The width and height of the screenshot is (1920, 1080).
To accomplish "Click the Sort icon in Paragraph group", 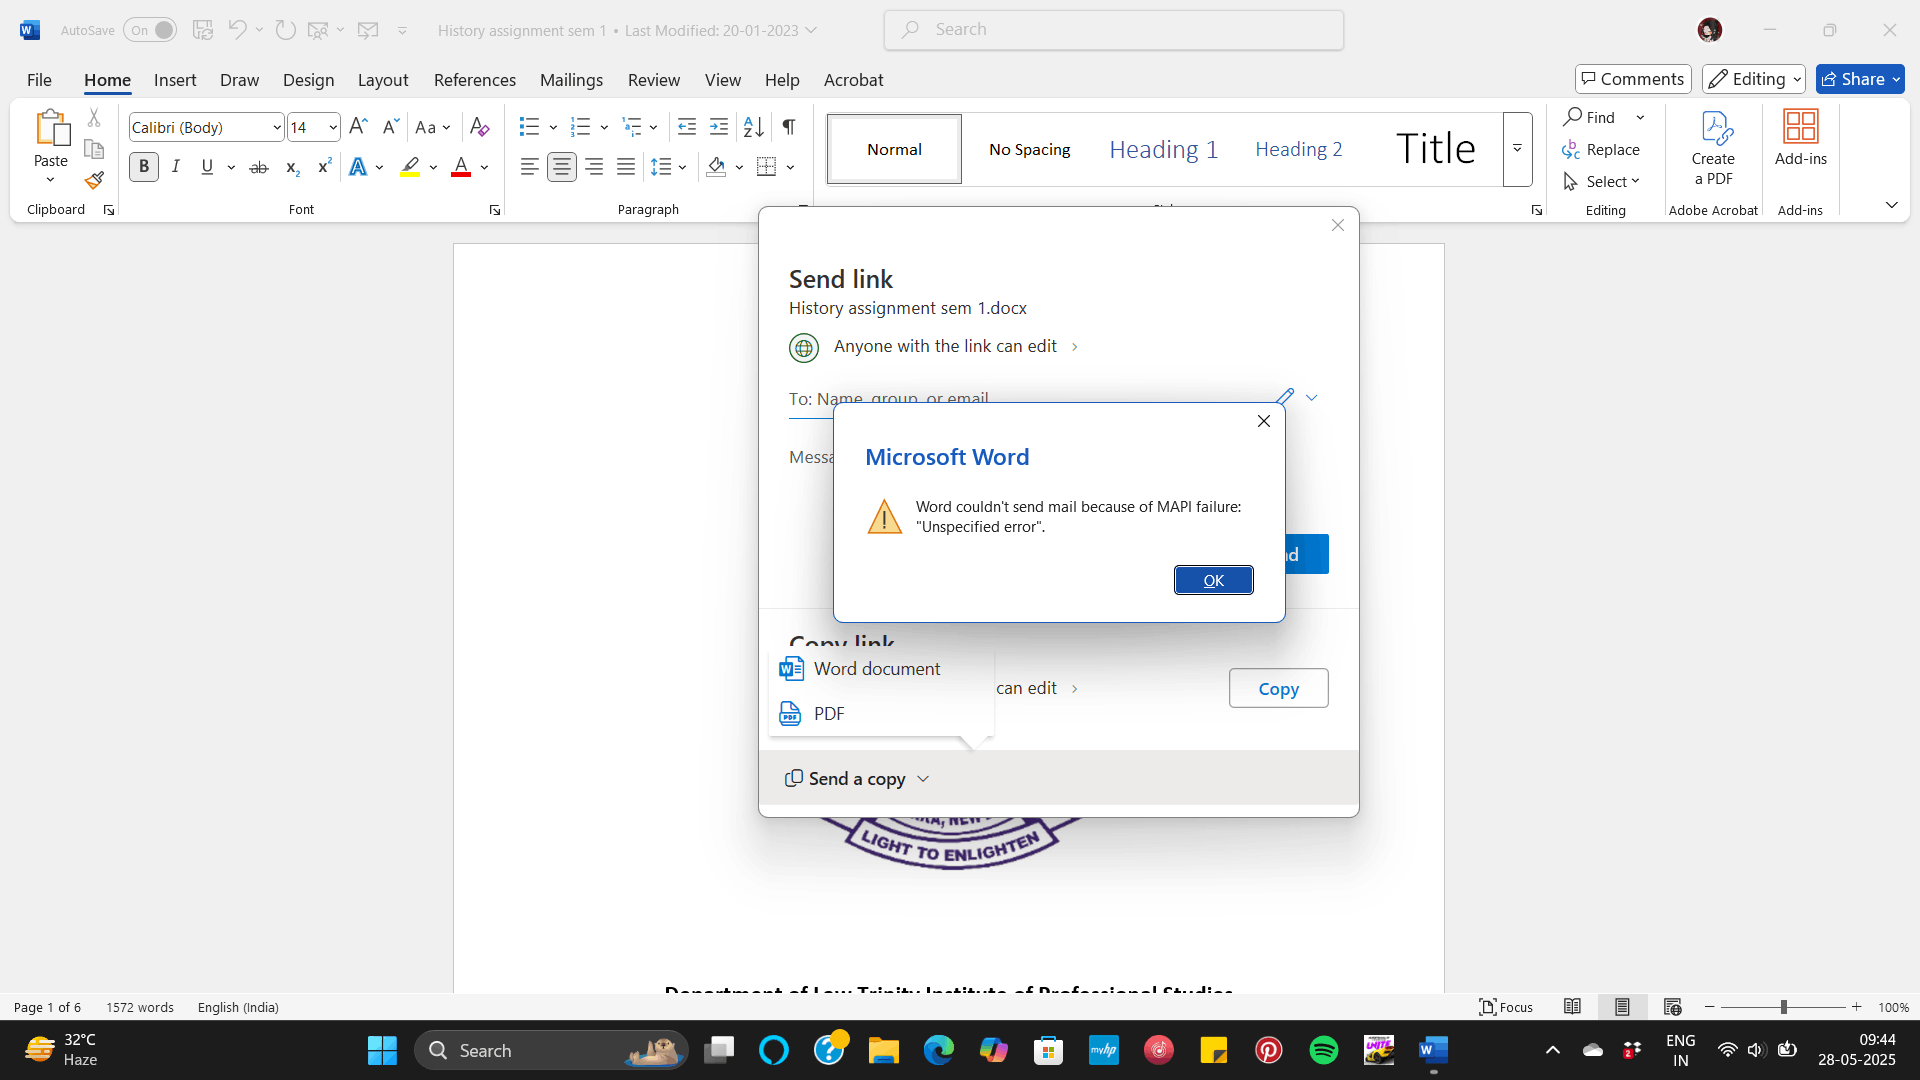I will point(752,127).
